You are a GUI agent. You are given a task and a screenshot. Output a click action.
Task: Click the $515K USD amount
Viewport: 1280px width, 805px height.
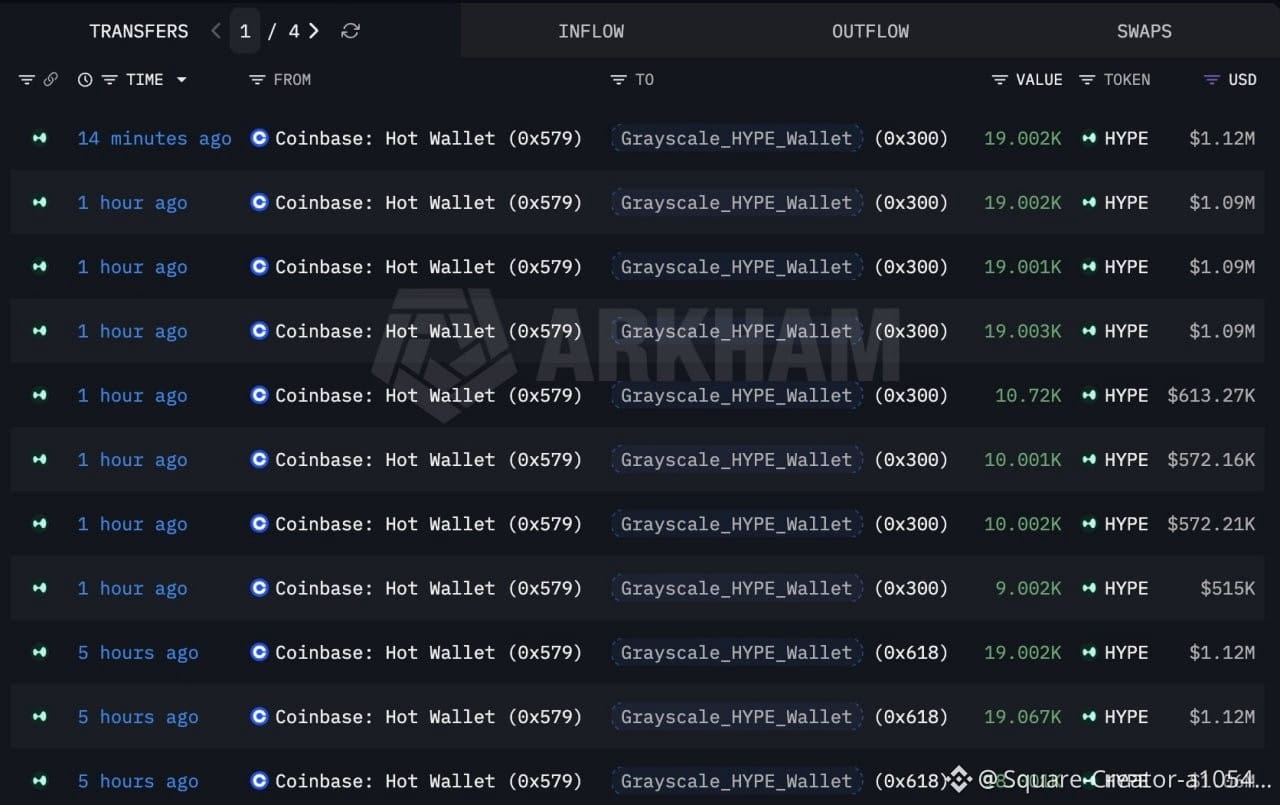pyautogui.click(x=1228, y=588)
